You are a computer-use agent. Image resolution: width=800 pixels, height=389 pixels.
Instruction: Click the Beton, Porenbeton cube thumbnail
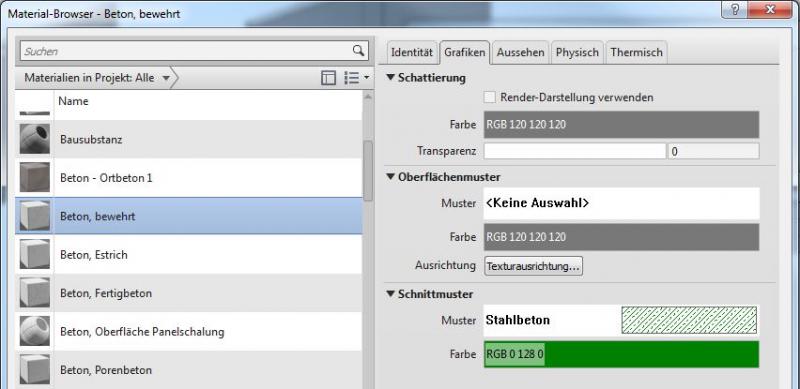(35, 369)
